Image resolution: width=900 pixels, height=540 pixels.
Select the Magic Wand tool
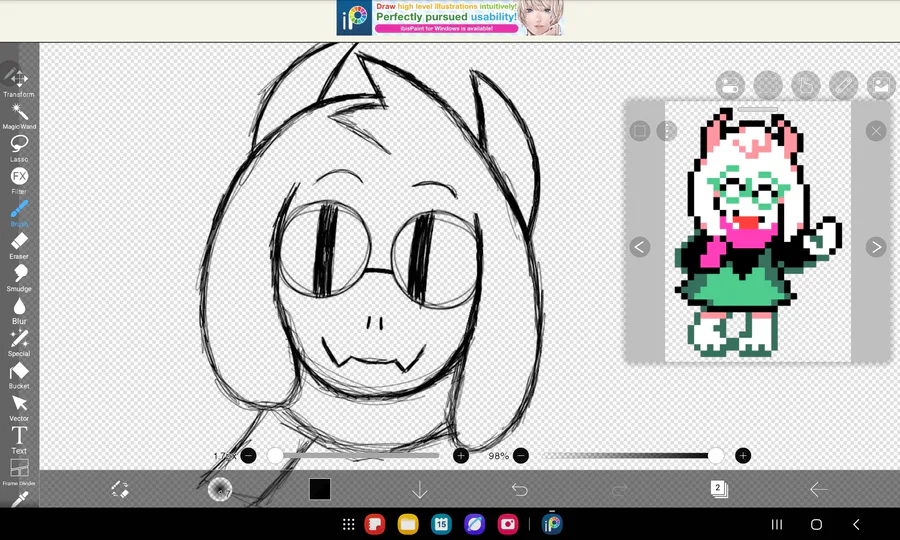19,116
